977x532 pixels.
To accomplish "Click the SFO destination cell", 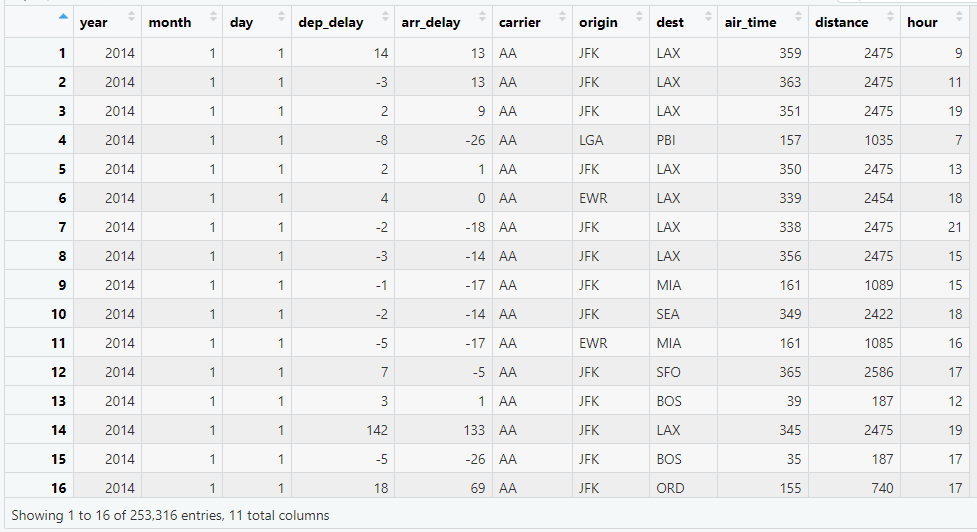I will click(x=667, y=372).
